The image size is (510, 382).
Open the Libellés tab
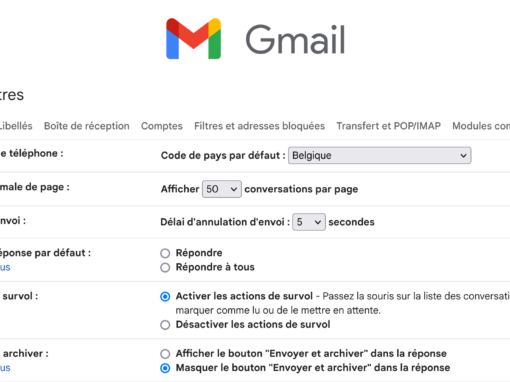(x=16, y=126)
